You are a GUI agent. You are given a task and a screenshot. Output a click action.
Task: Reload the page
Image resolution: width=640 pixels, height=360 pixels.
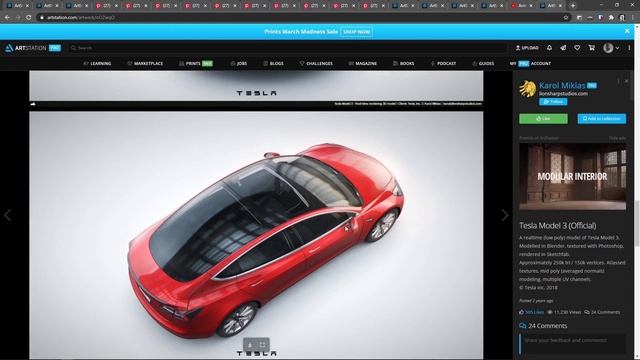[29, 18]
